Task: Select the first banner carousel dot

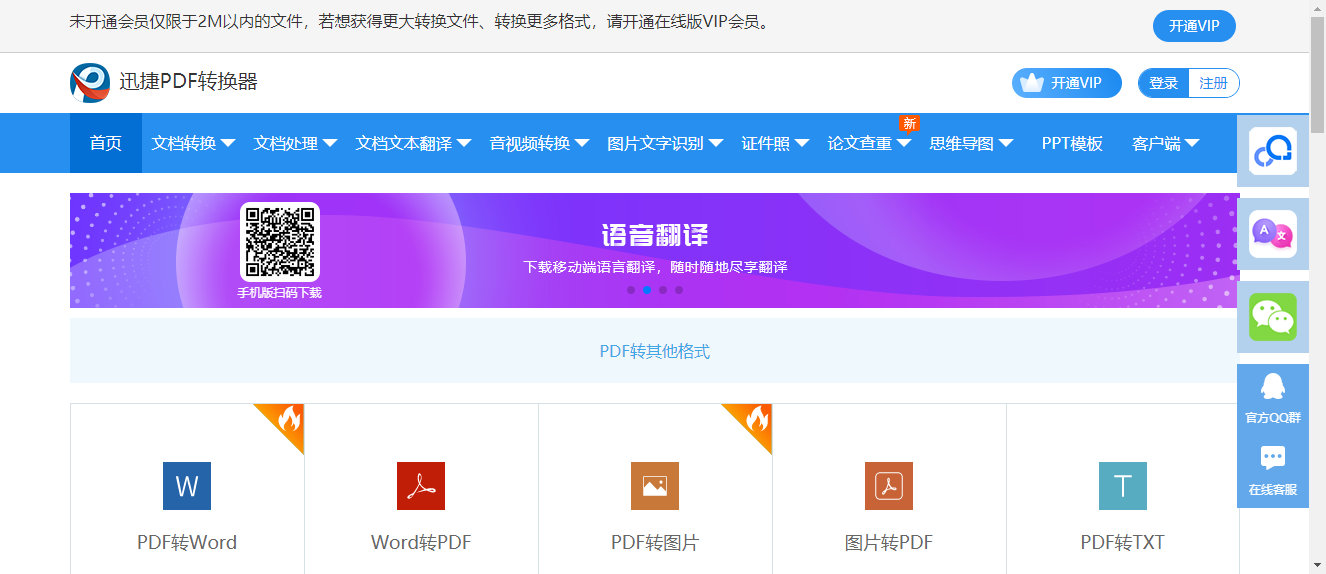Action: point(631,290)
